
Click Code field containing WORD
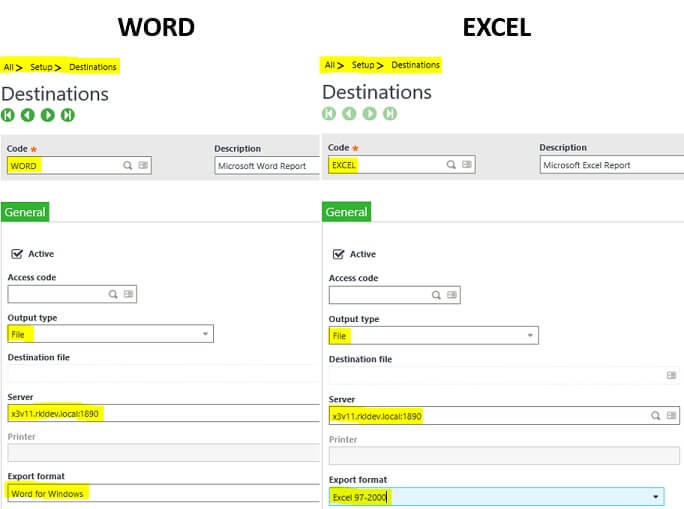click(x=79, y=166)
